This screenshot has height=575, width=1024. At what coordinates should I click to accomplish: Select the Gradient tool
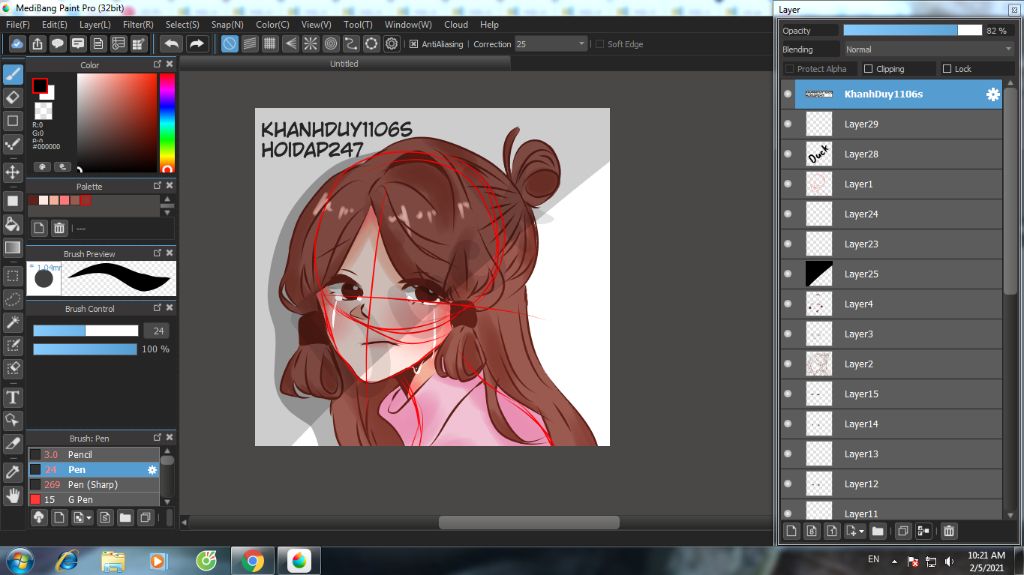pyautogui.click(x=12, y=248)
